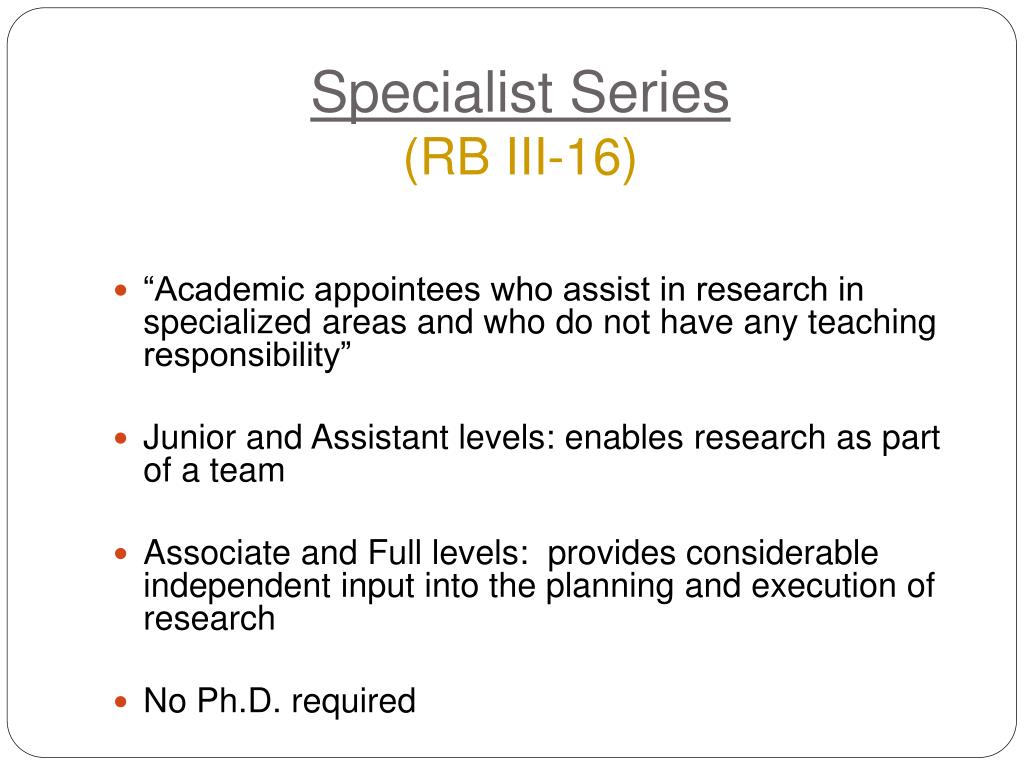Click 'independent input' in third bullet
Viewport: 1024px width, 768px height.
tap(279, 587)
